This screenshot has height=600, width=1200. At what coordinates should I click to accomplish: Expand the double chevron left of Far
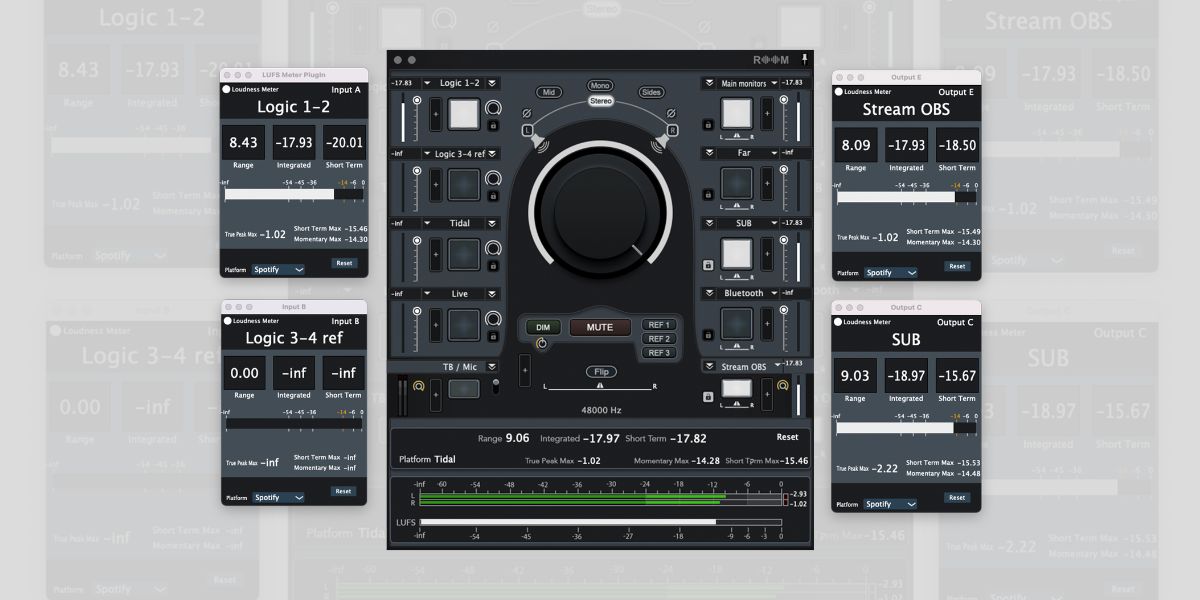pyautogui.click(x=708, y=154)
